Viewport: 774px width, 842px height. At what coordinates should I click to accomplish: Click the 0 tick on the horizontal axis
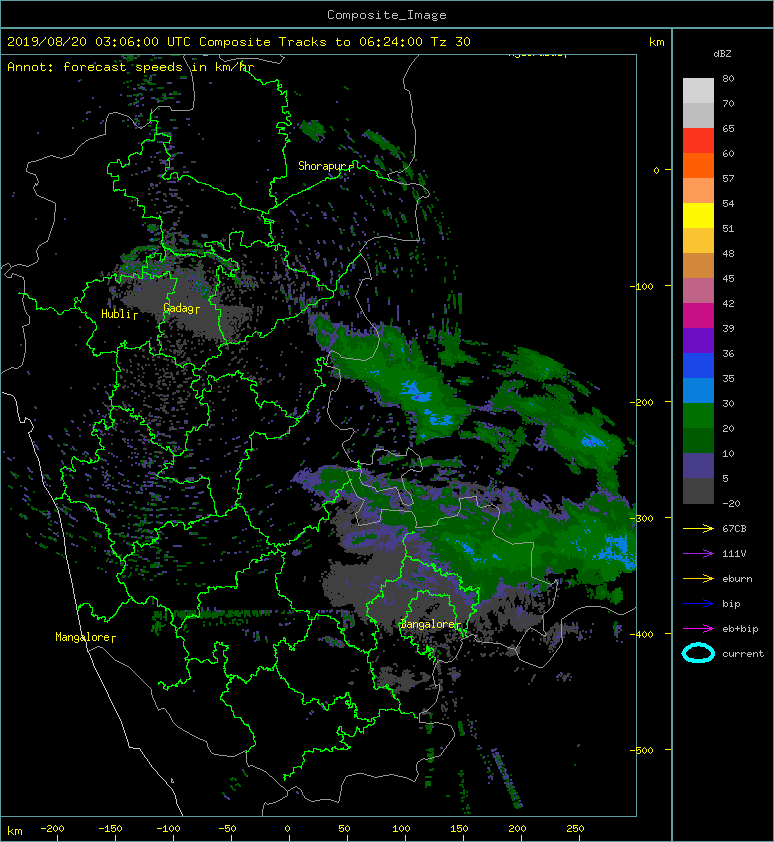(288, 829)
